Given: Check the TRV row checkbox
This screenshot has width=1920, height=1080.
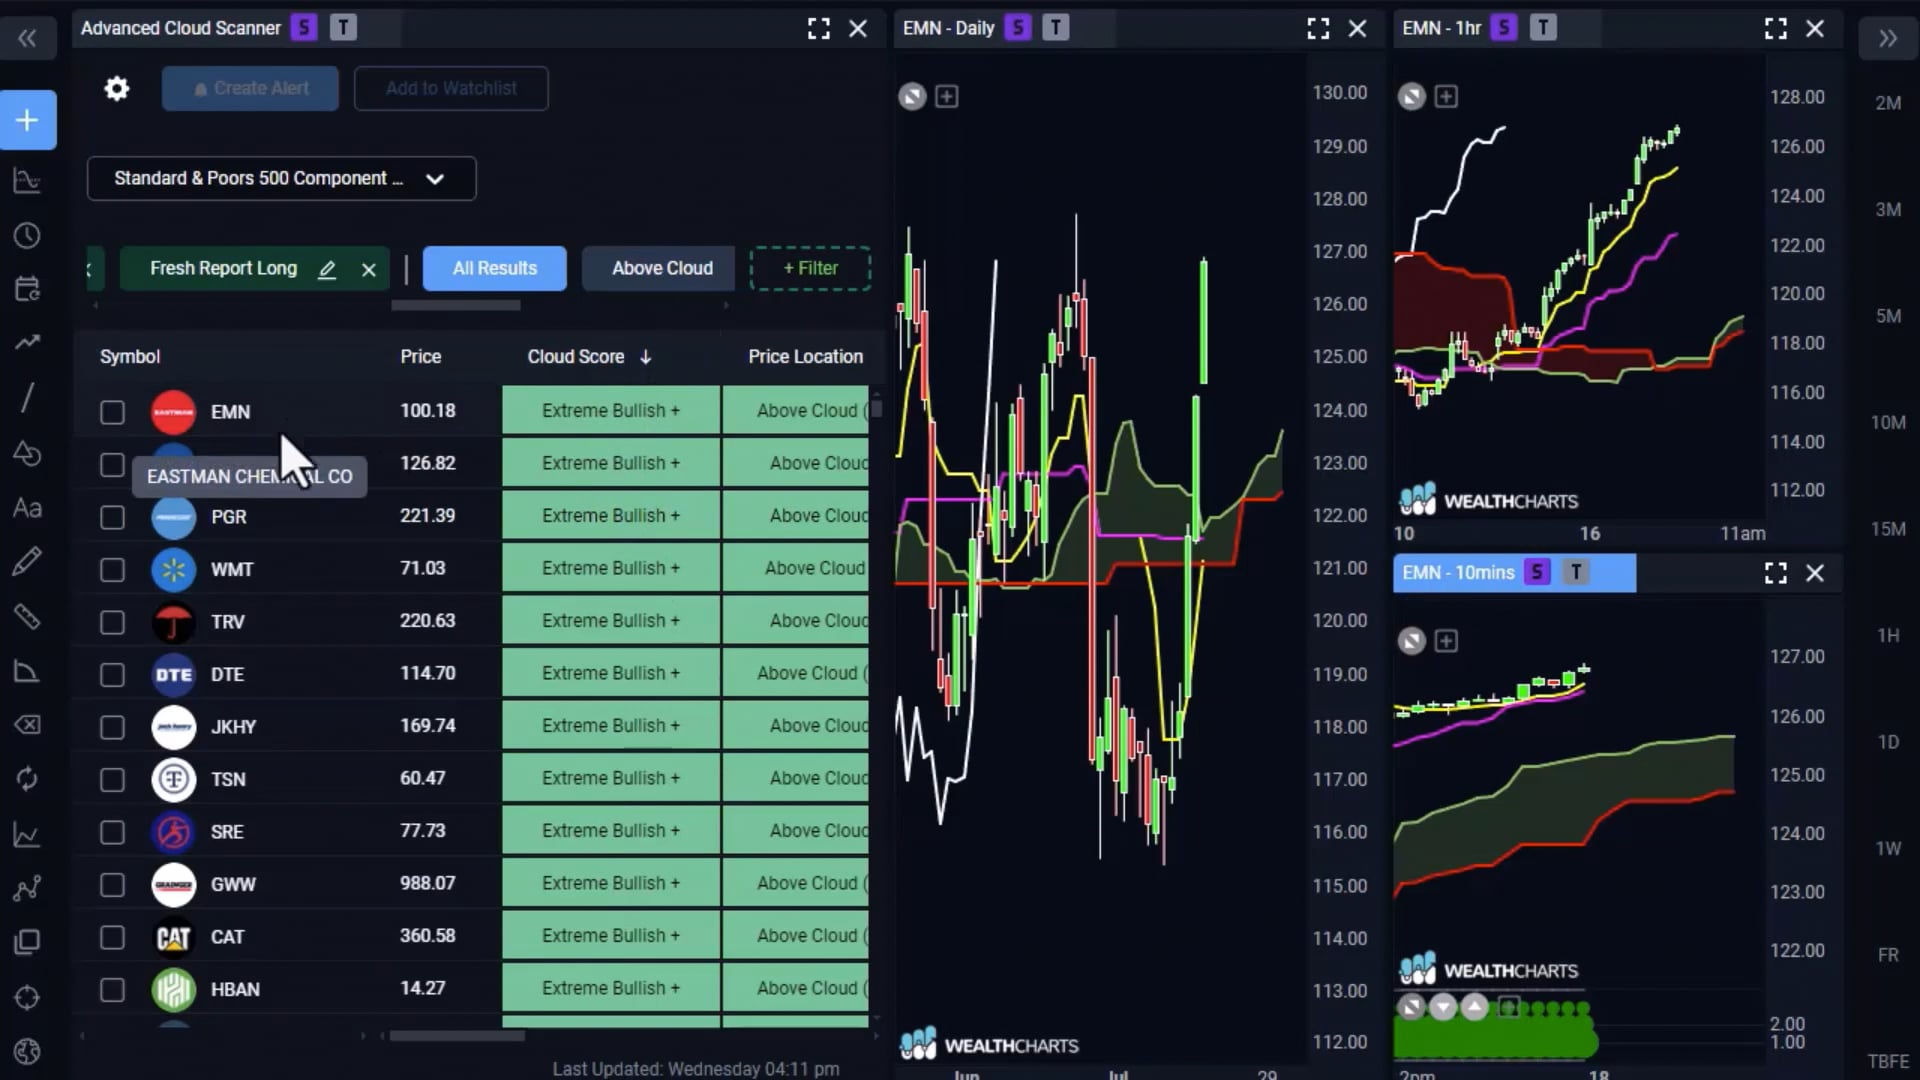Looking at the screenshot, I should click(x=112, y=622).
